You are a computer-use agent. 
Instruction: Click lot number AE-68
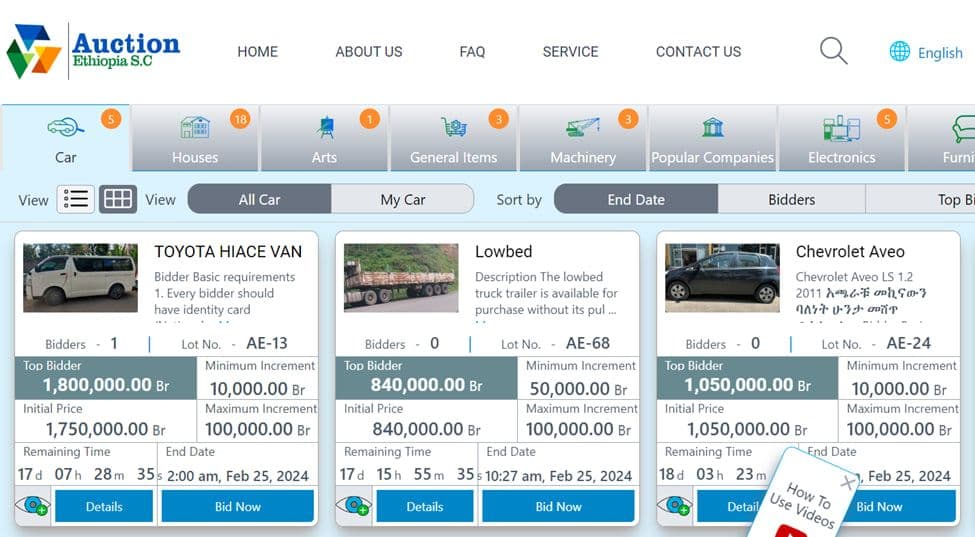tap(588, 343)
